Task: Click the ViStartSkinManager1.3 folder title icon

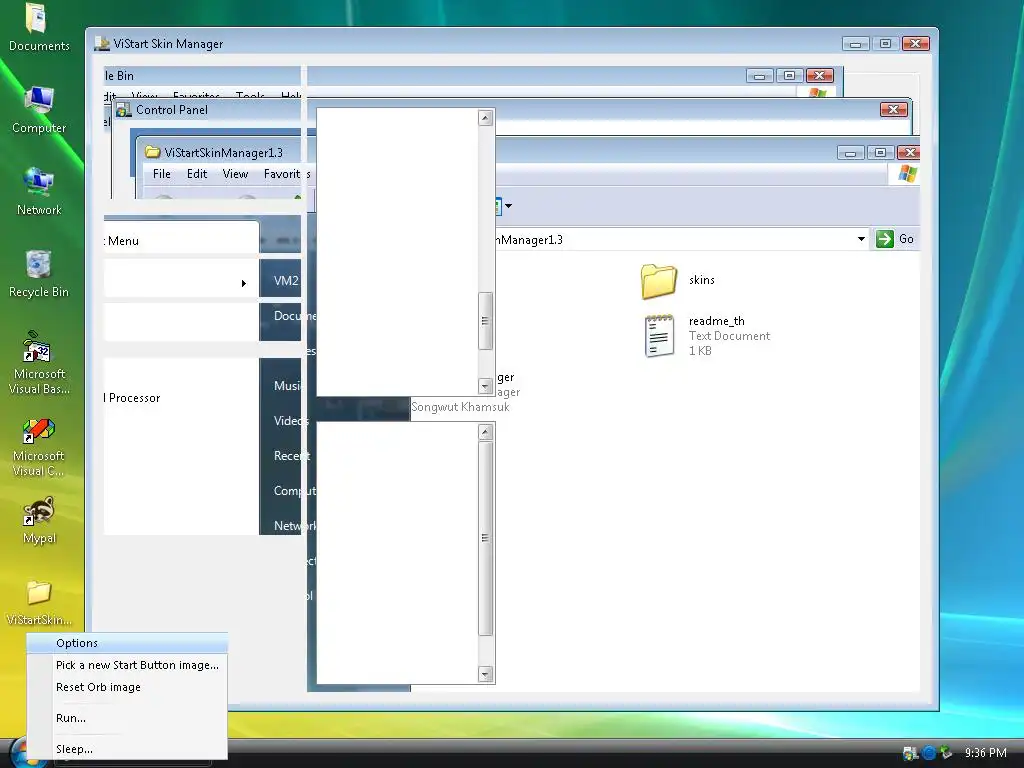Action: click(x=153, y=152)
